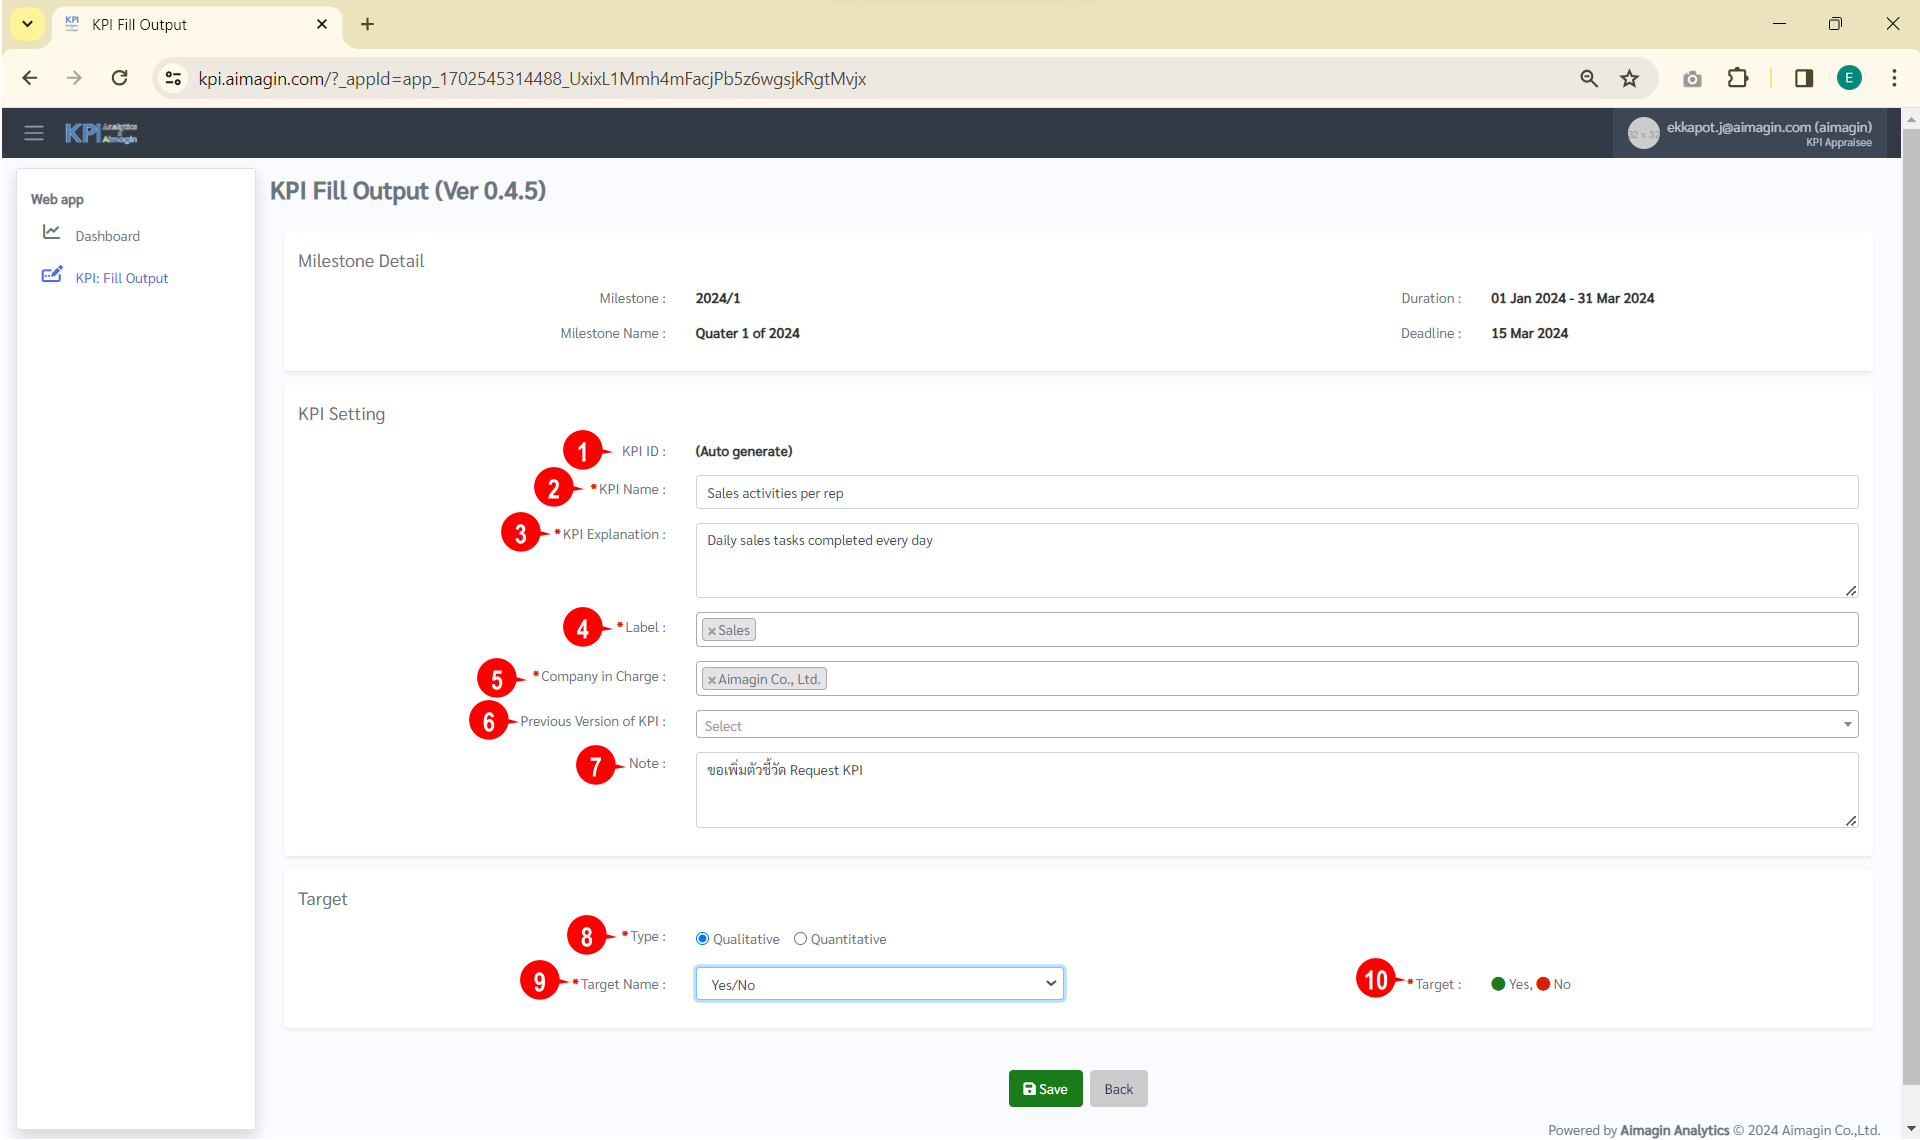
Task: Click the user profile avatar
Action: pyautogui.click(x=1642, y=133)
